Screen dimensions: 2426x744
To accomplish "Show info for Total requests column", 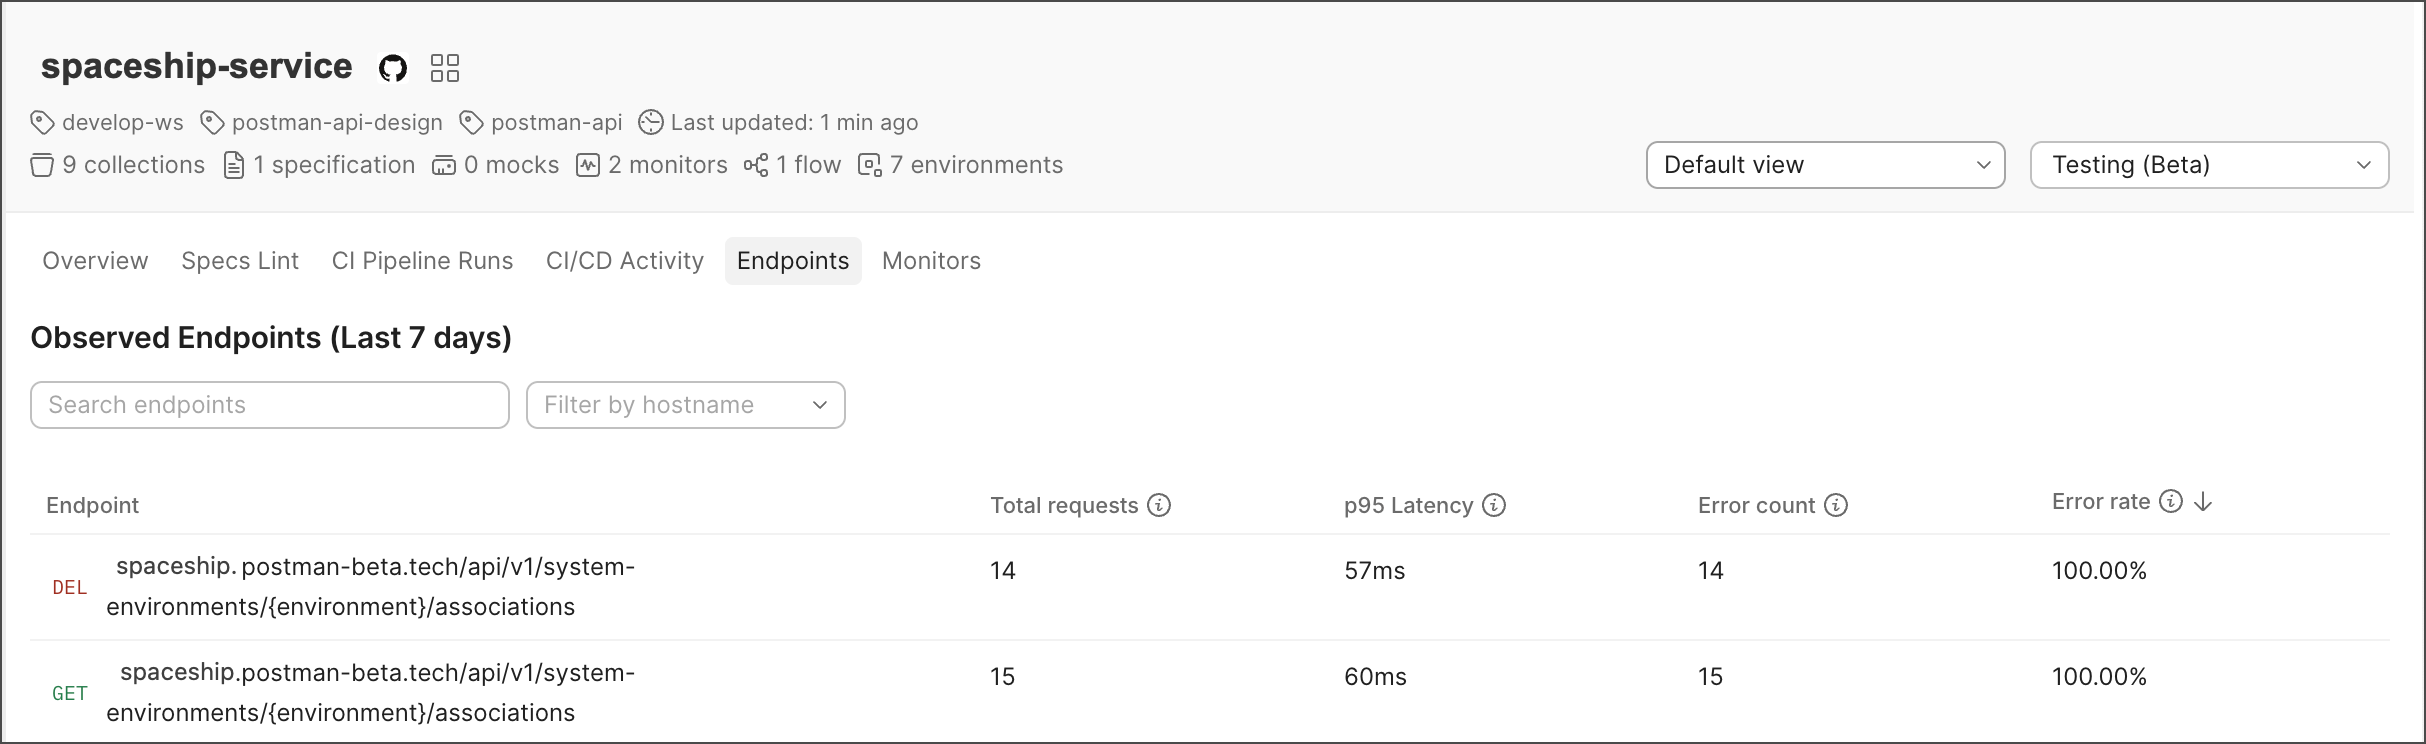I will [1159, 505].
